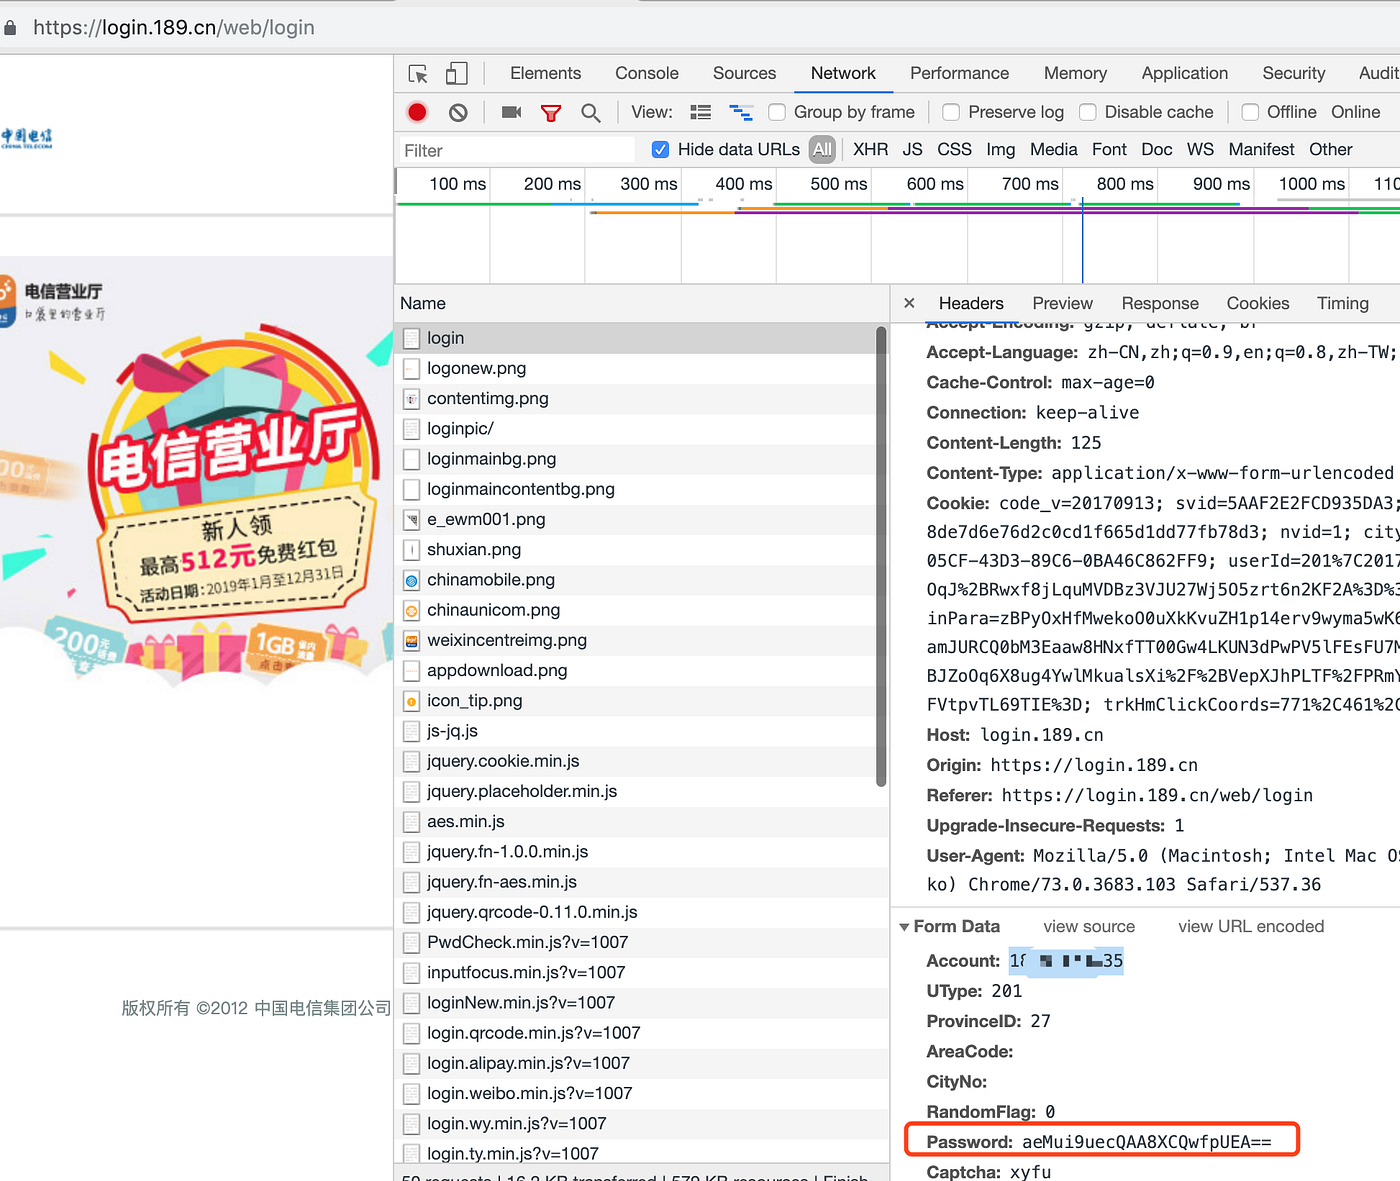The height and width of the screenshot is (1181, 1400).
Task: Click the browser address bar URL
Action: pyautogui.click(x=174, y=28)
